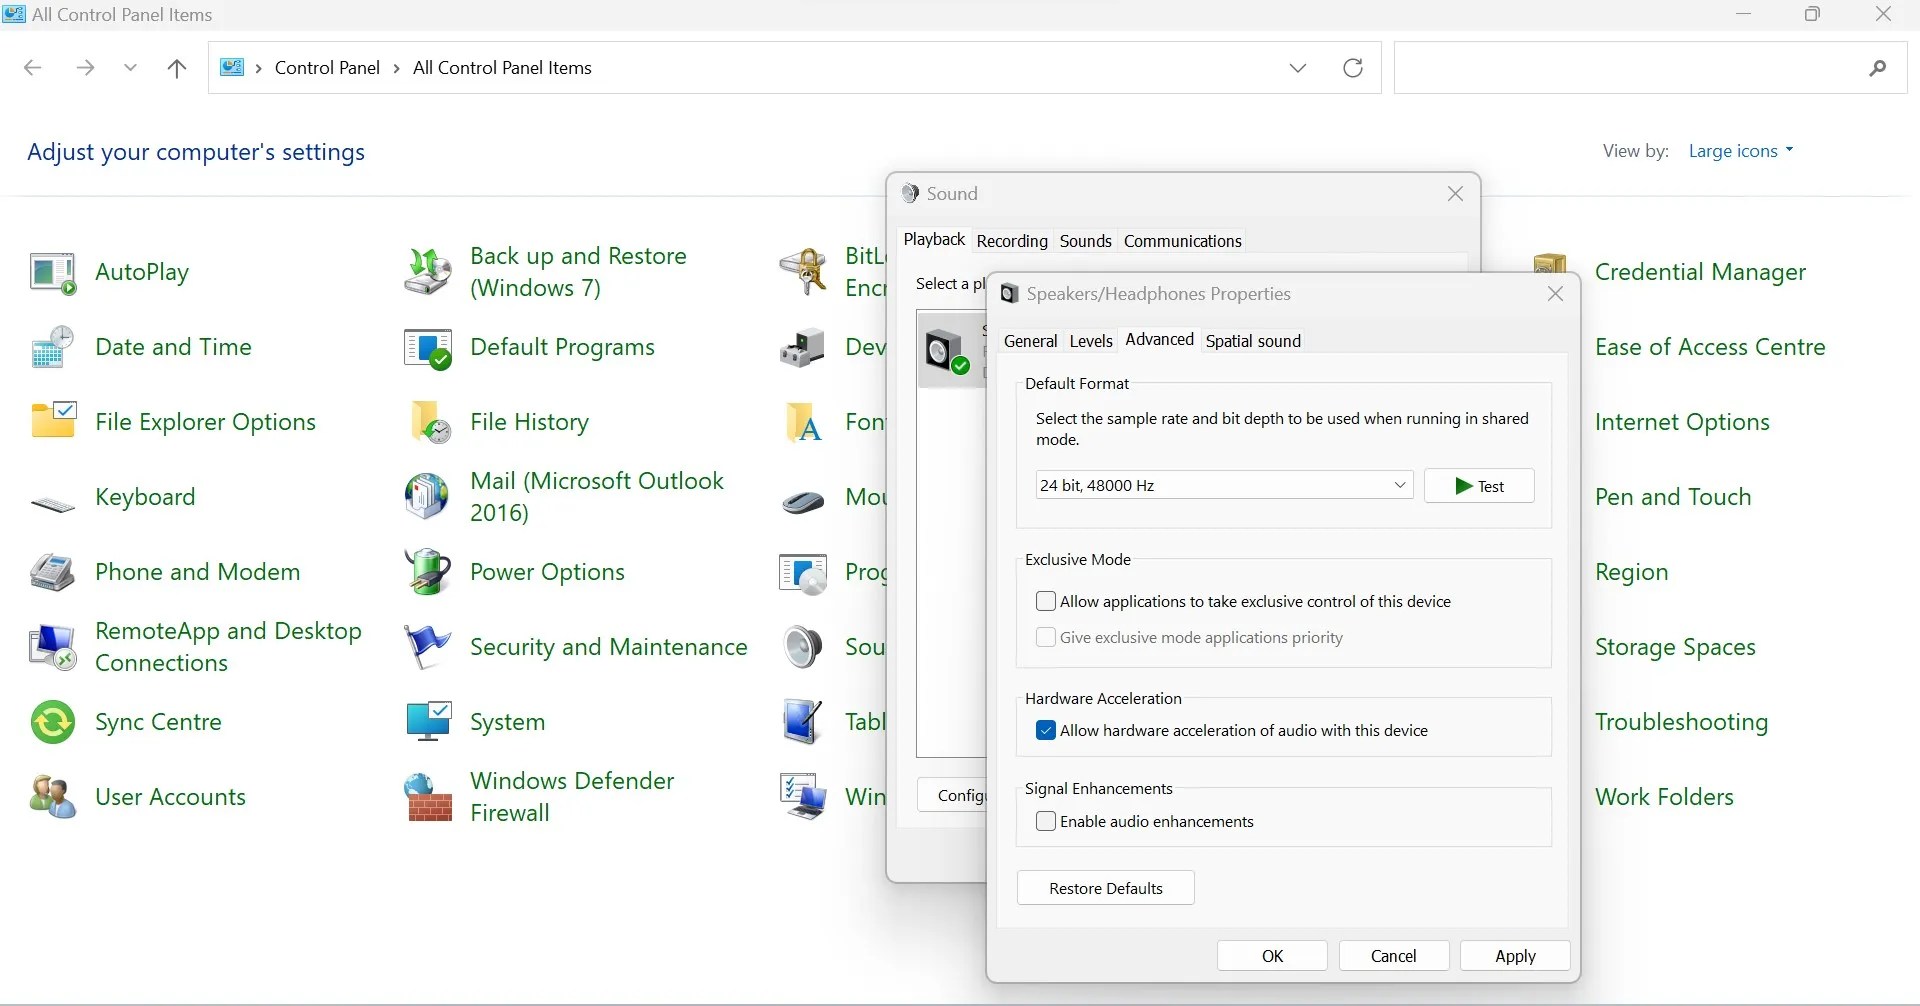This screenshot has width=1920, height=1006.
Task: Open the Fonts icon
Action: coord(803,422)
